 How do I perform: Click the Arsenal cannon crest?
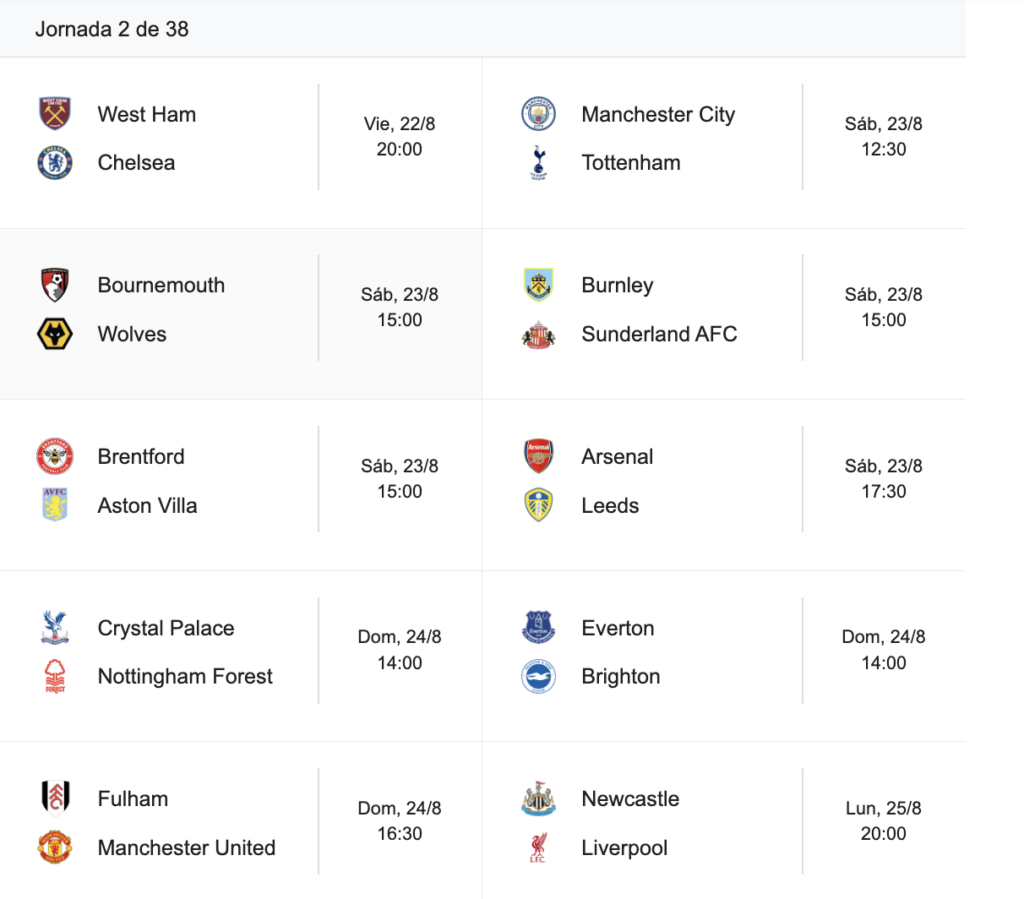tap(539, 456)
